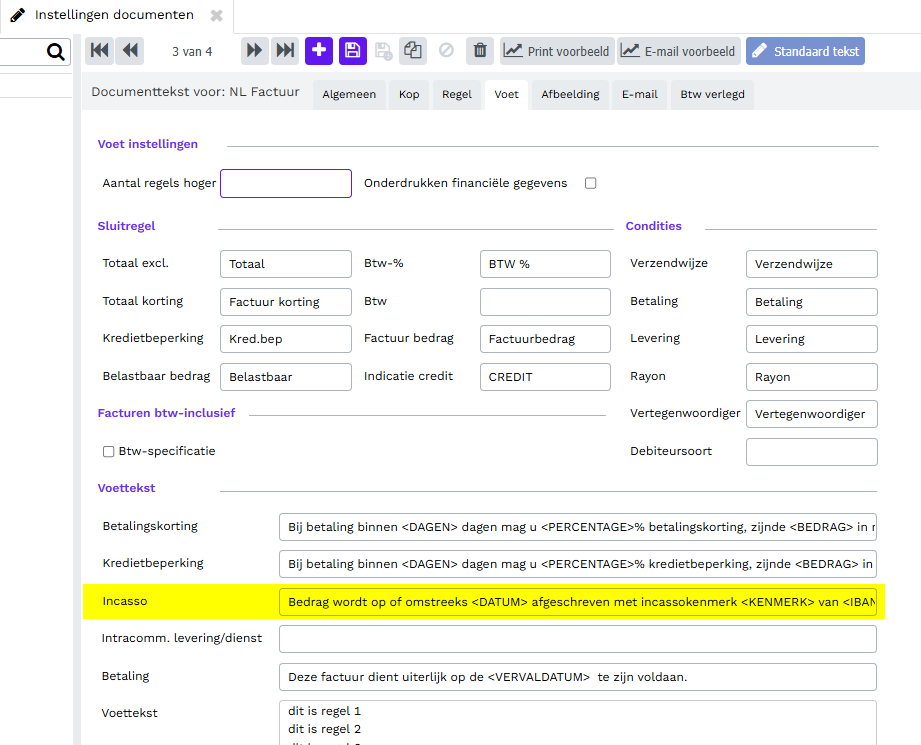Close the Instellingen documenten tab
Screen dimensions: 921x745
click(x=216, y=16)
